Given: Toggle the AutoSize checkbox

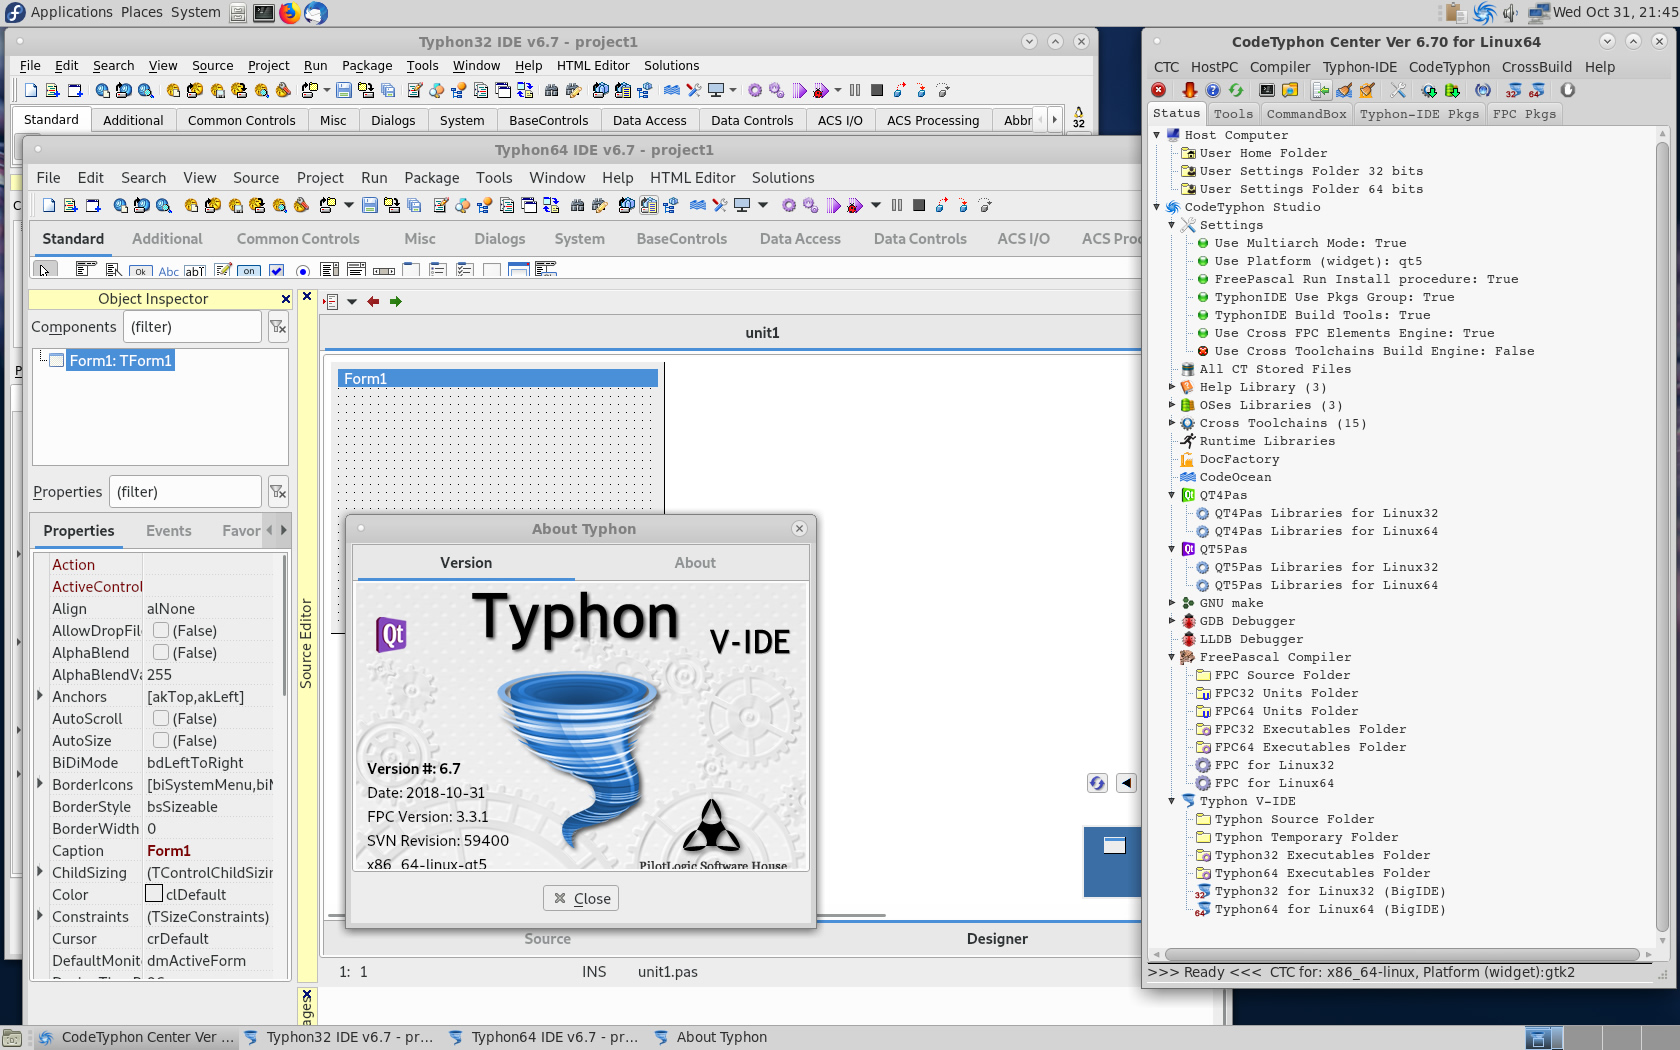Looking at the screenshot, I should tap(160, 740).
